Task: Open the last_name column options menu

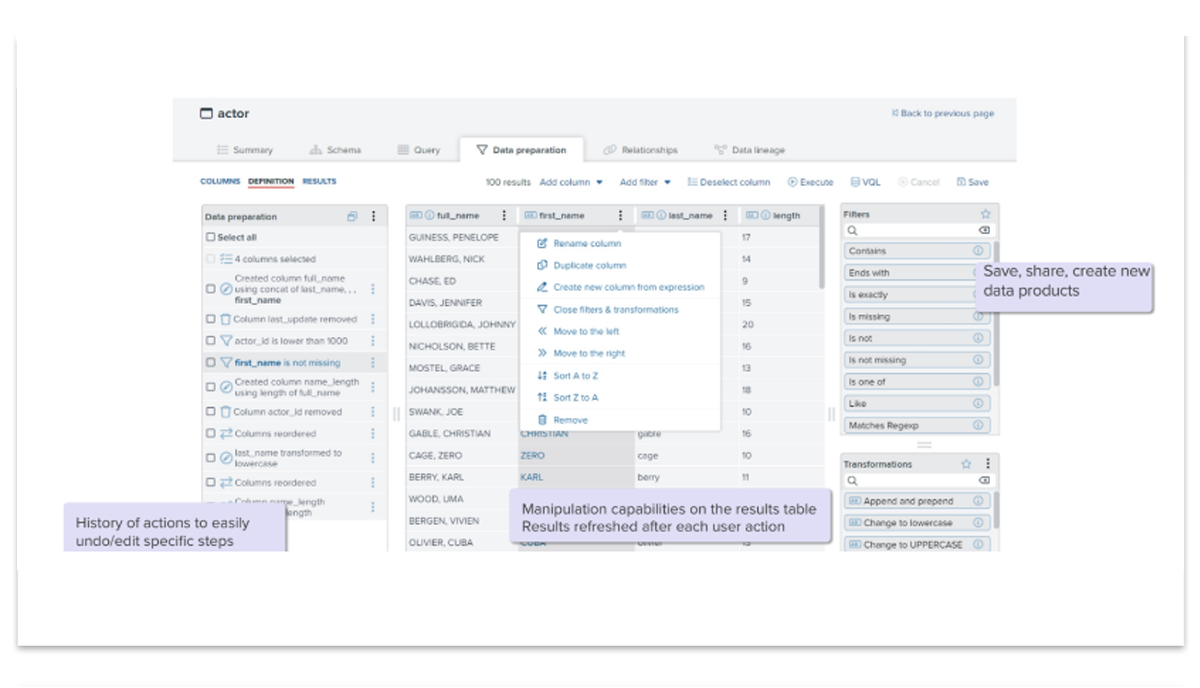Action: tap(725, 215)
